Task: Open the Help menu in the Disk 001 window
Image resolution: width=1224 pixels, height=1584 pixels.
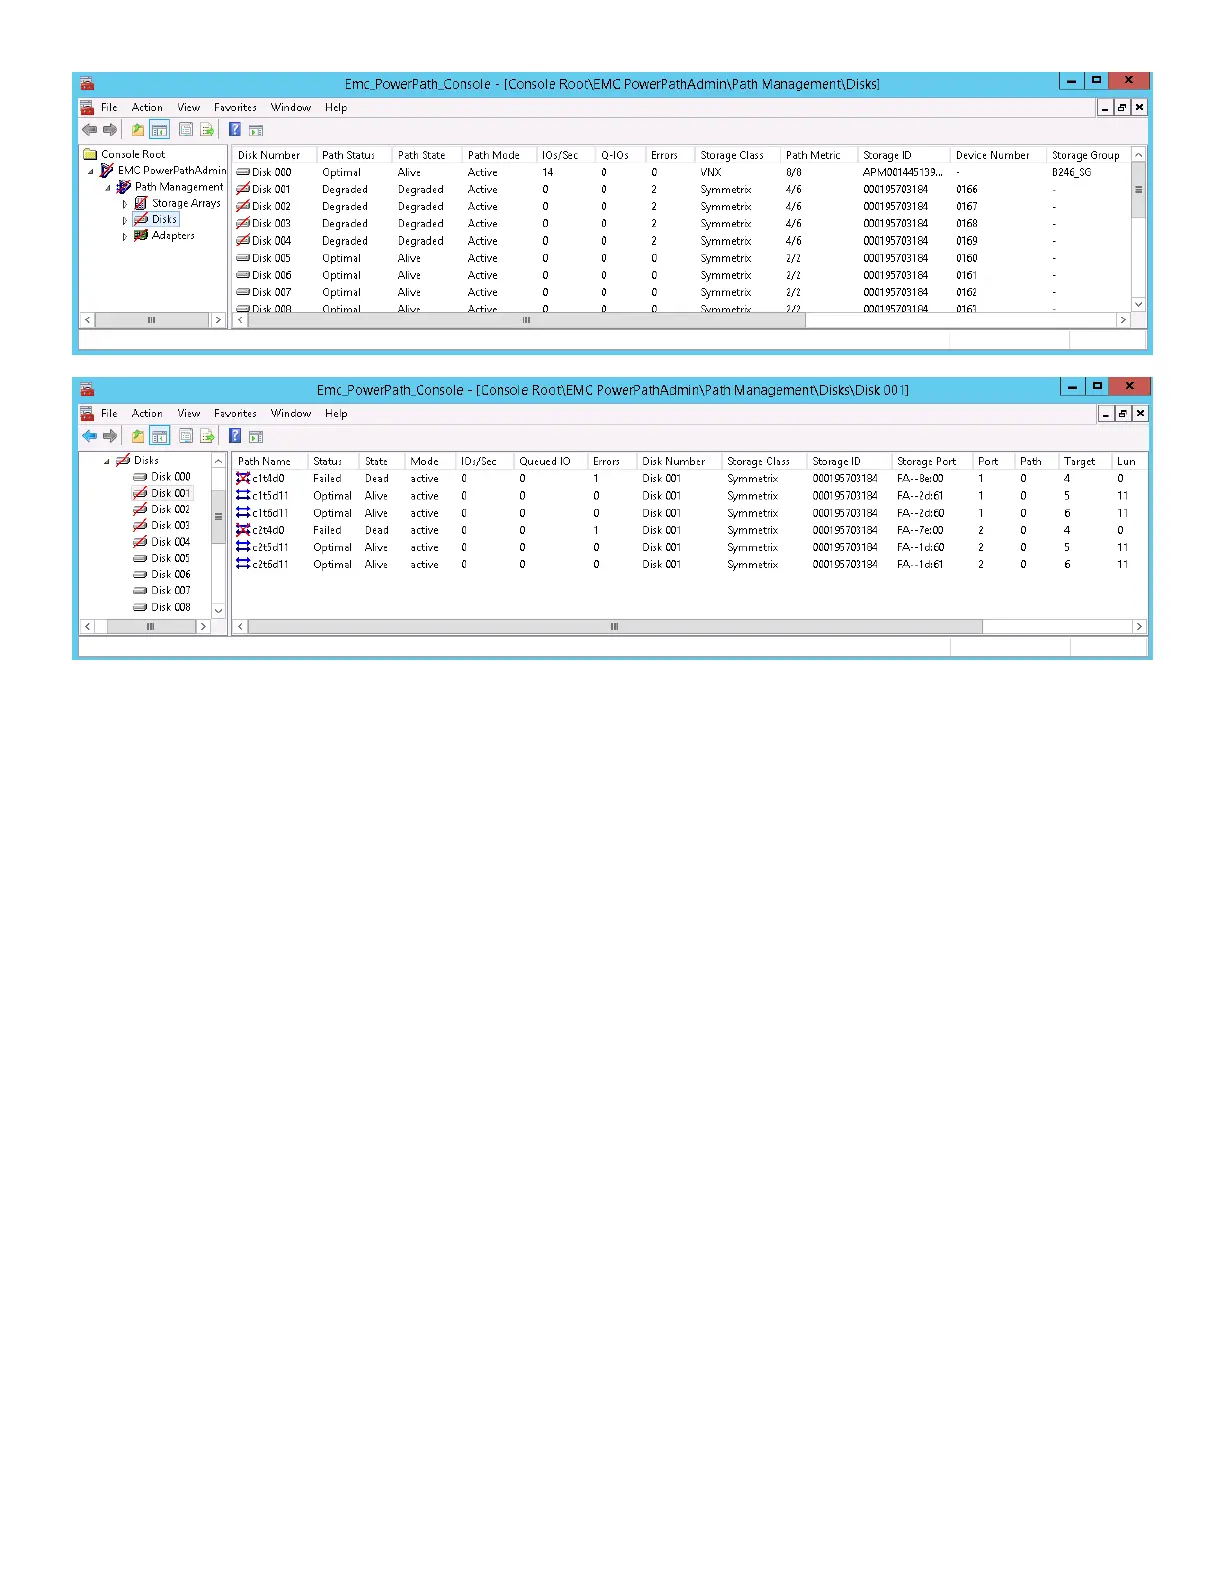Action: click(x=336, y=413)
